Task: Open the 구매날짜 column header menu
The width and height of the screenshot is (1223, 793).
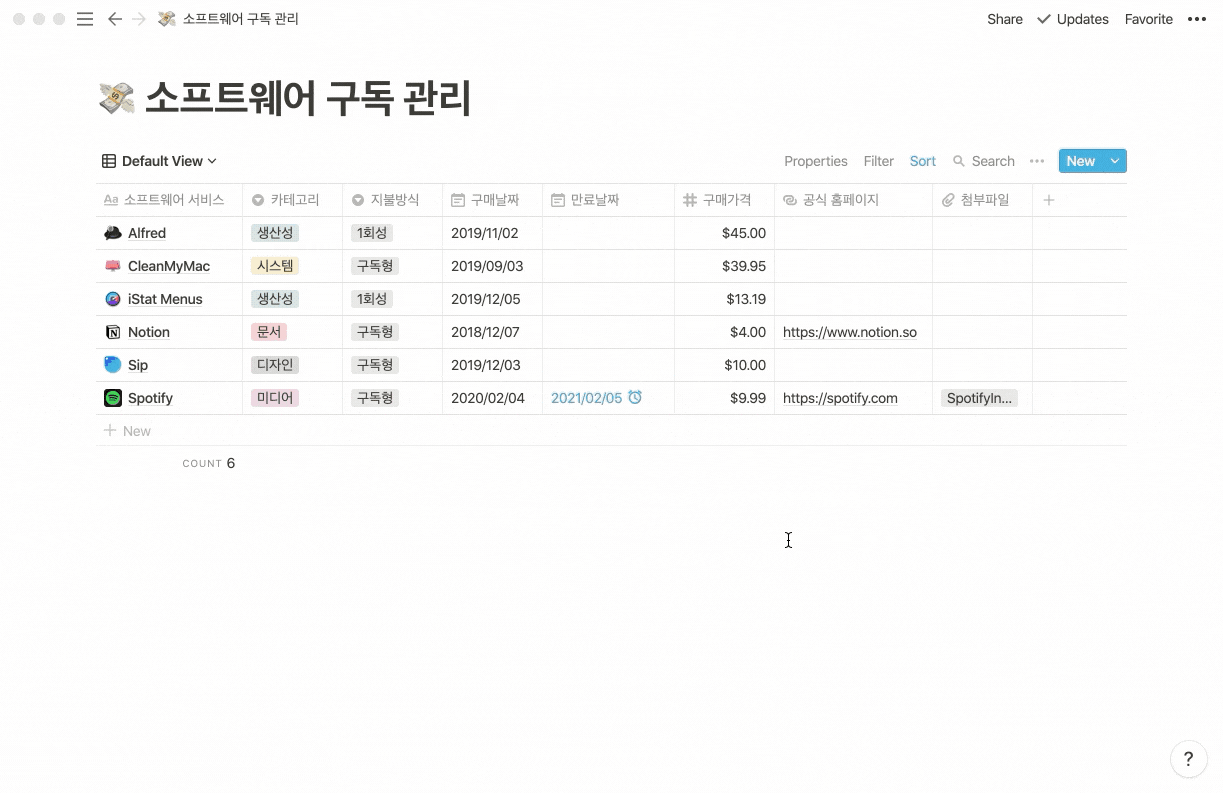Action: [493, 200]
